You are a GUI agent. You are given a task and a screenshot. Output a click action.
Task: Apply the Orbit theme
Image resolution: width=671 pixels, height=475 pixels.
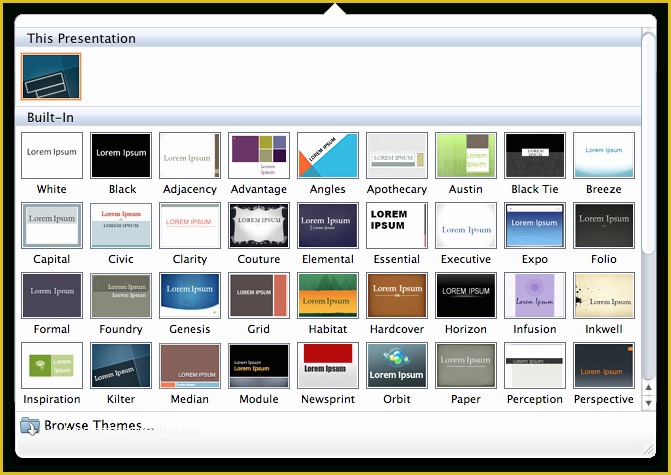tap(397, 365)
